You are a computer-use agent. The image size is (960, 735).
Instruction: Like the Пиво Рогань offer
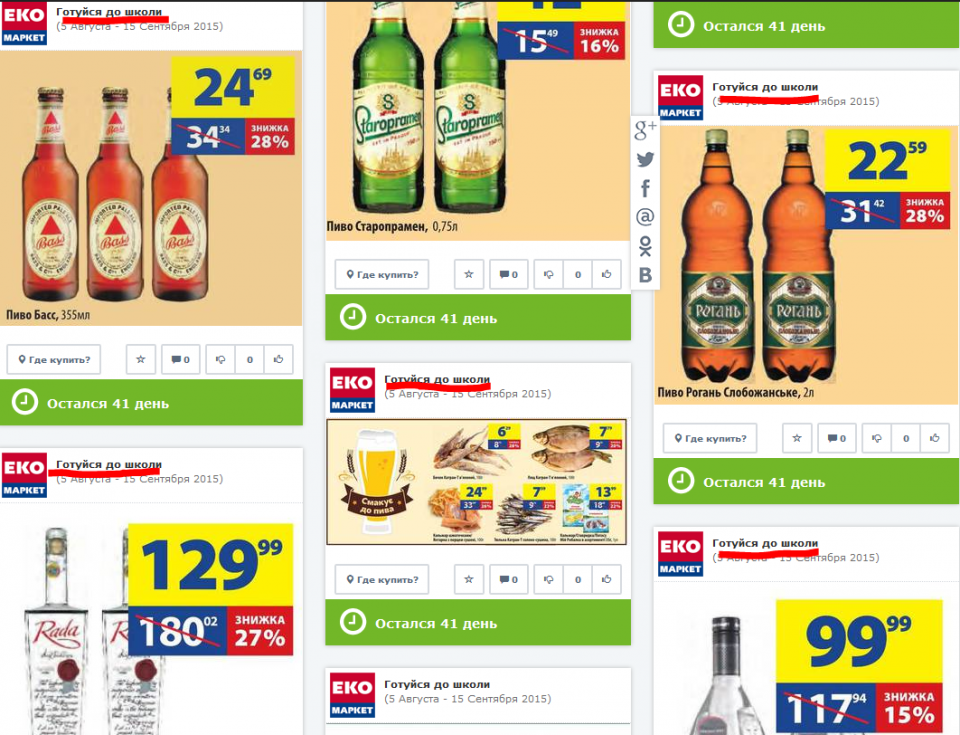tap(934, 438)
